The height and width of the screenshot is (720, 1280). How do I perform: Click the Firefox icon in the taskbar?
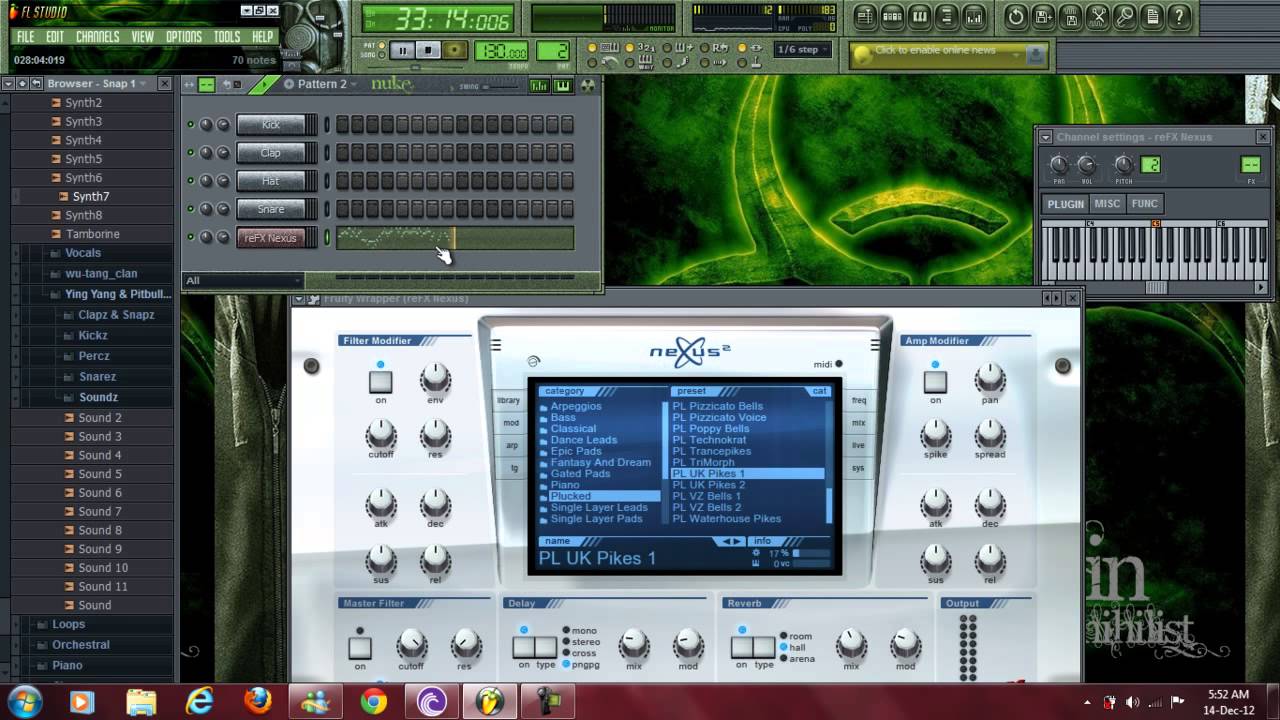[258, 701]
